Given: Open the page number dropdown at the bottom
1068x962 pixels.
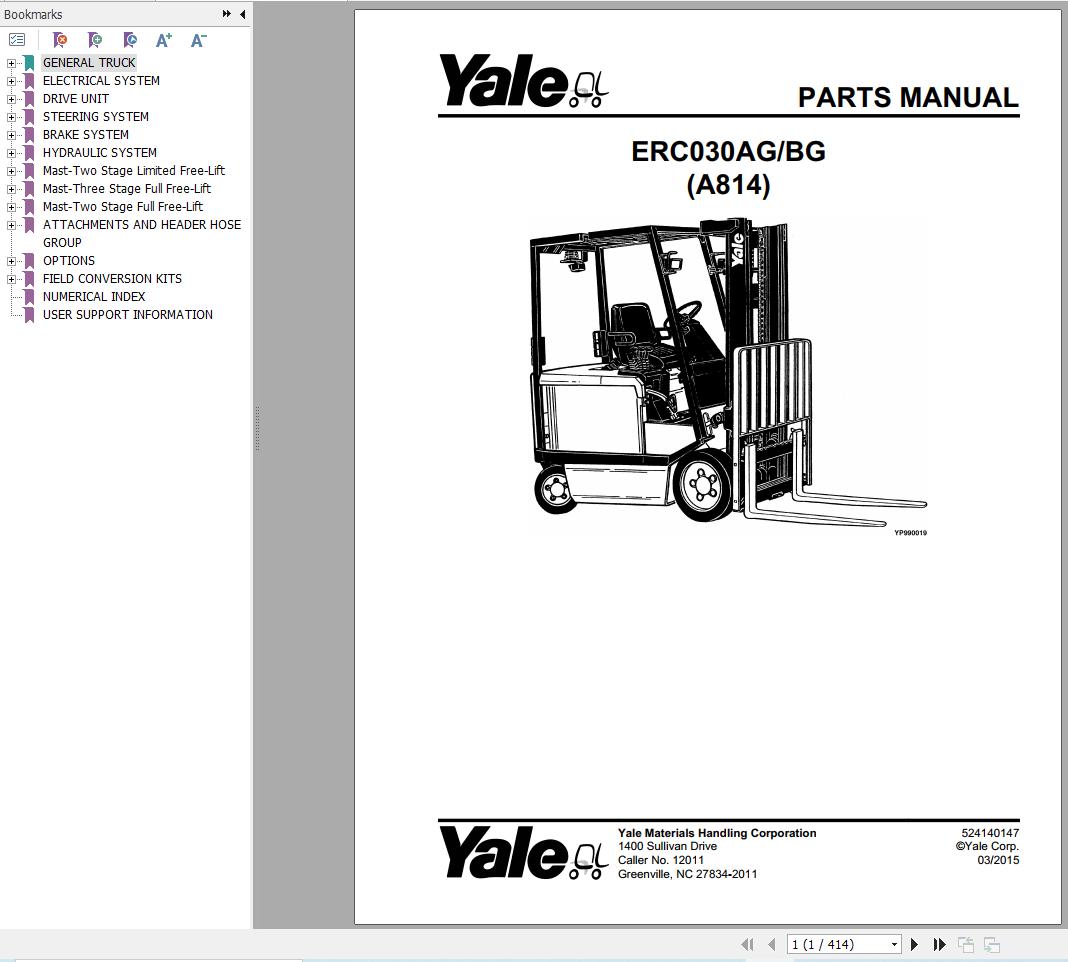Looking at the screenshot, I should [893, 943].
